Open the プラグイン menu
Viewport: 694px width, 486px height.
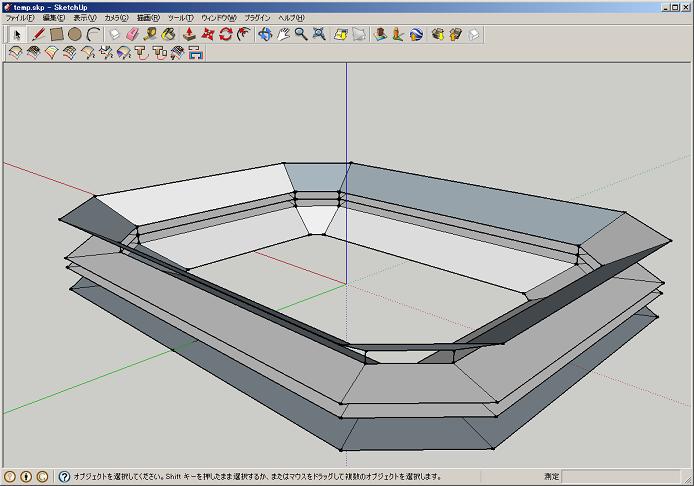(257, 18)
